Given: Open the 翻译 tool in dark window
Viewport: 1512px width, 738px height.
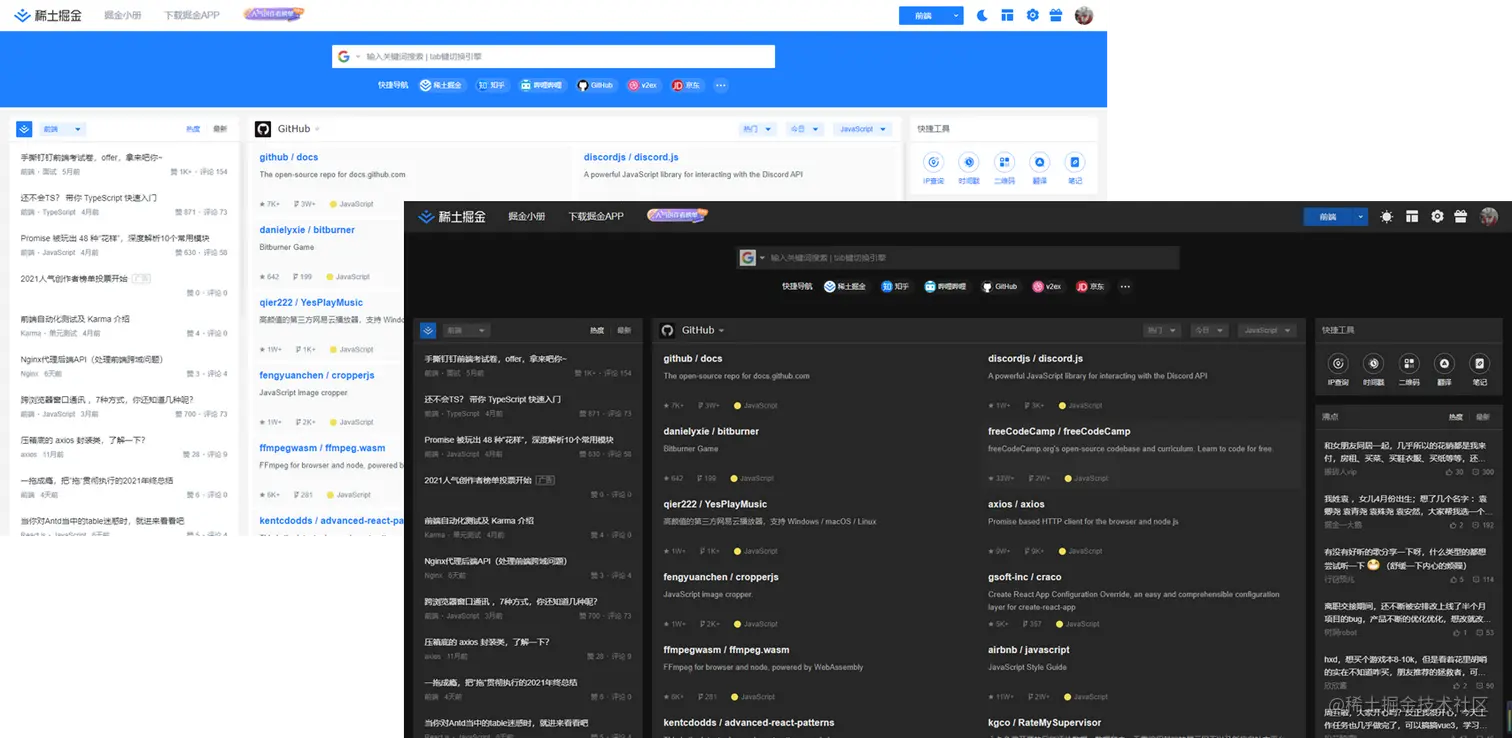Looking at the screenshot, I should [1444, 369].
